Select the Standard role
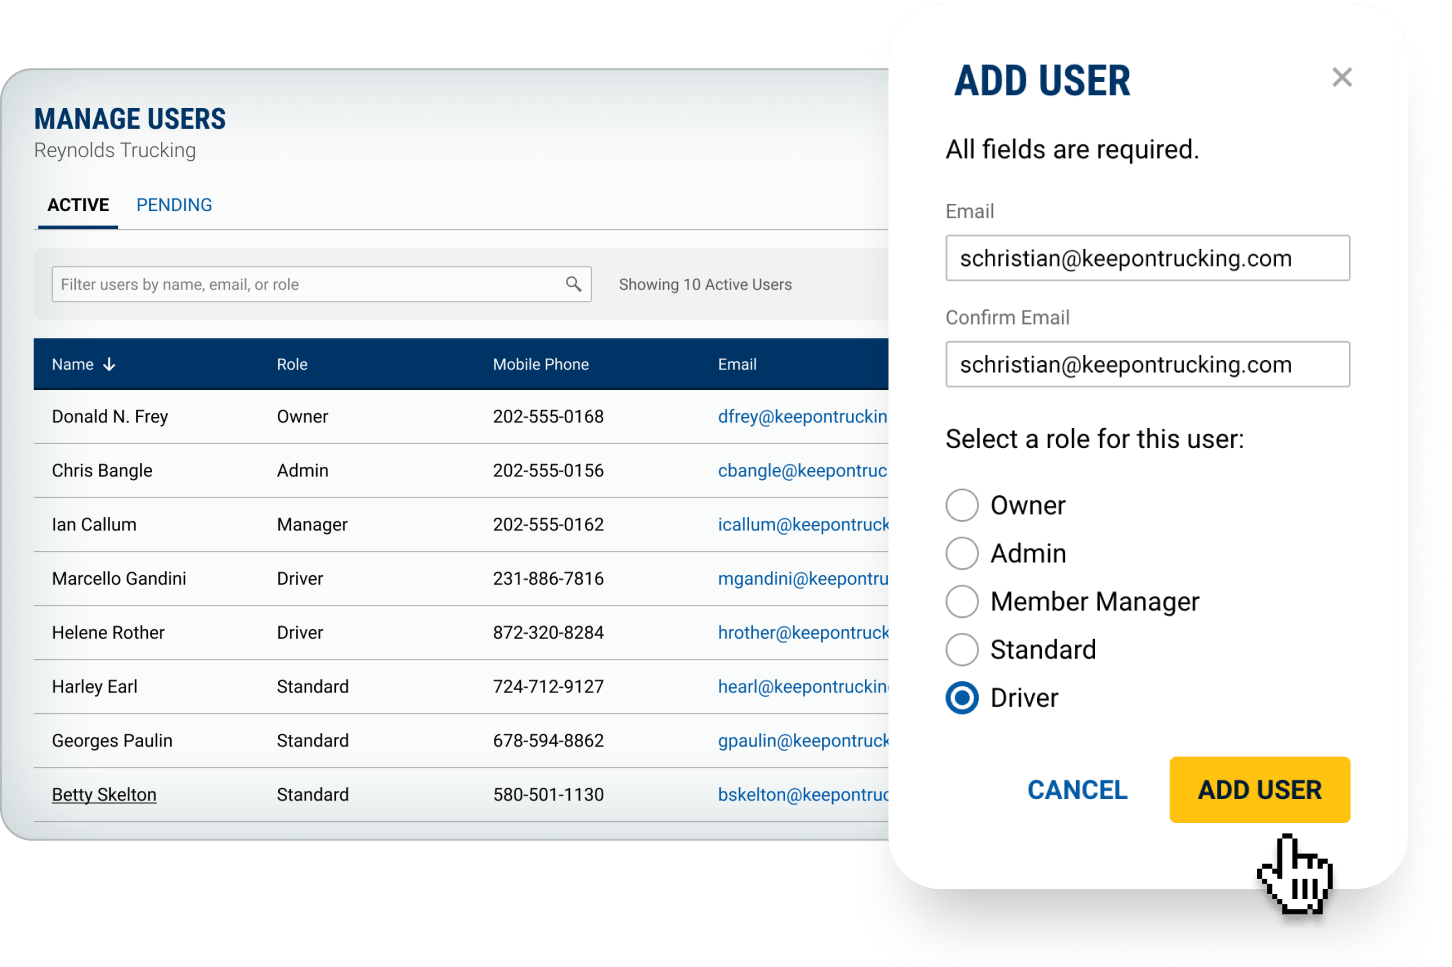Viewport: 1452px width, 967px height. (x=961, y=649)
